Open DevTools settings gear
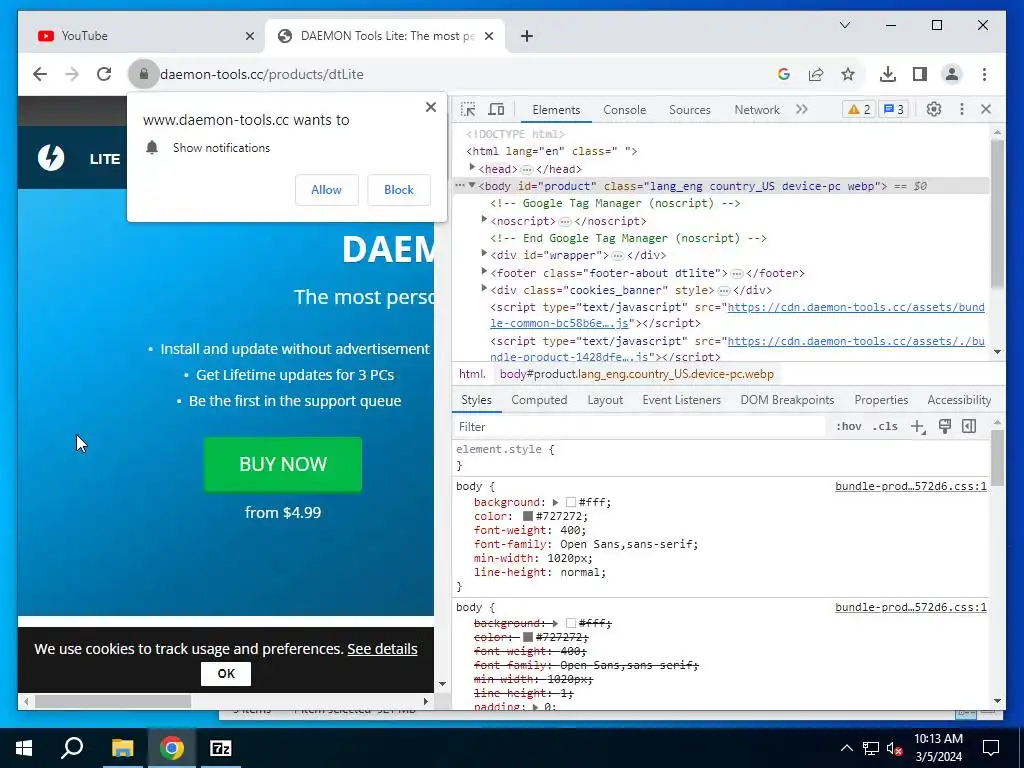The image size is (1024, 768). point(934,110)
